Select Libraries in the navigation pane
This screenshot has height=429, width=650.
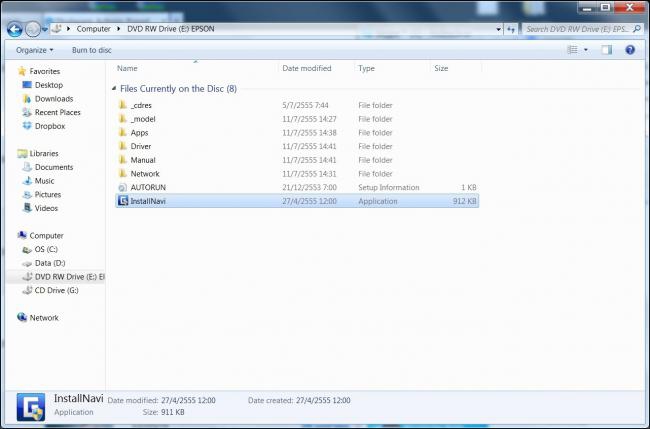point(44,153)
